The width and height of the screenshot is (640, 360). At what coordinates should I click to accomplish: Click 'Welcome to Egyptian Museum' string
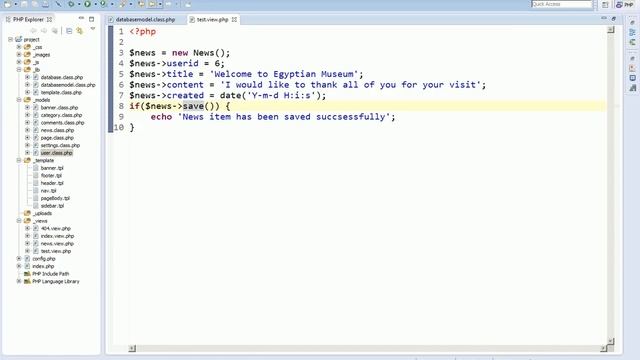(284, 74)
